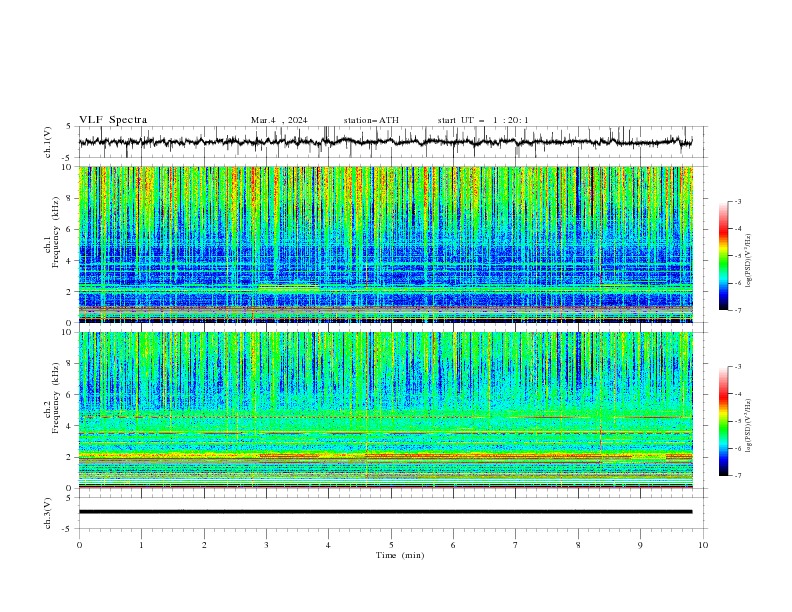Click the "ch.1(V)" waveform axis label
This screenshot has width=792, height=612.
coord(48,142)
